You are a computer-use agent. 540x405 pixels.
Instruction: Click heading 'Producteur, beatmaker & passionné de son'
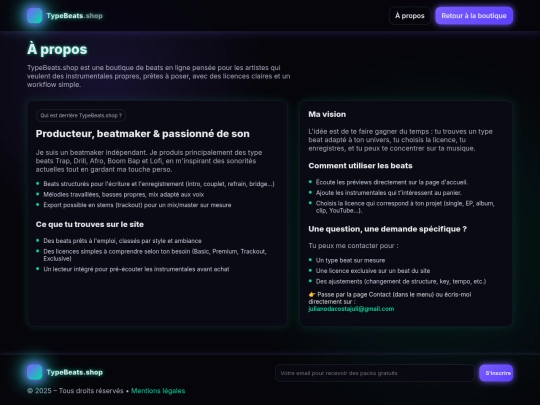(143, 134)
